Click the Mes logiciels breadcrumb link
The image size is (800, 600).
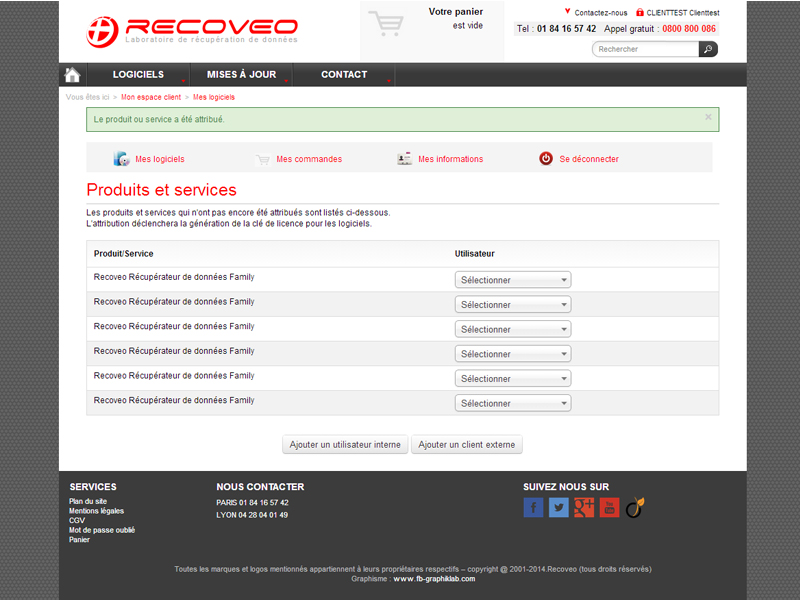[x=214, y=97]
